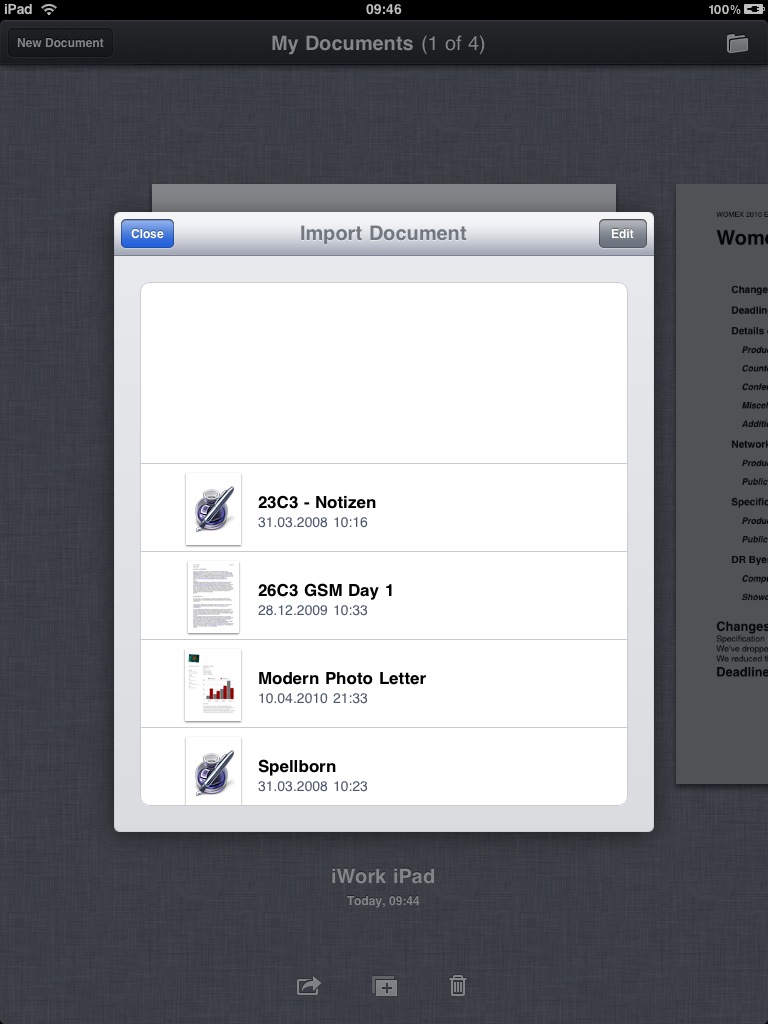The width and height of the screenshot is (768, 1024).
Task: Tap the Pages icon beside Spellborn
Action: 213,770
